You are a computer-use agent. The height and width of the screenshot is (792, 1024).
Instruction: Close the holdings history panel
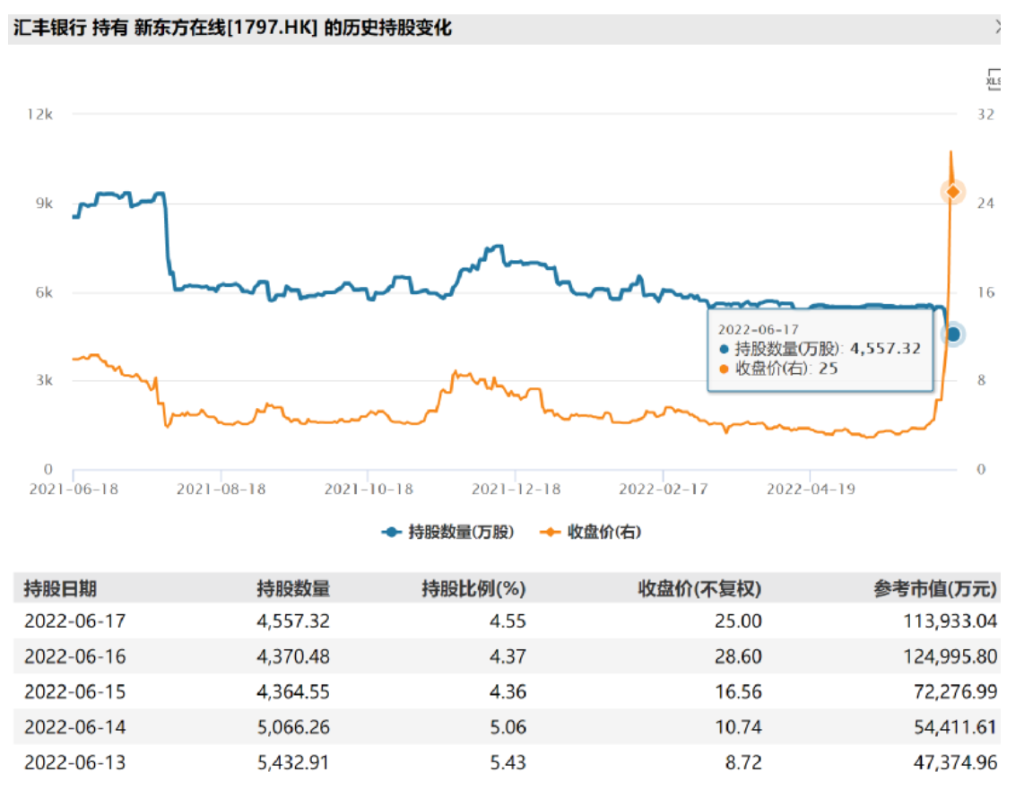[998, 27]
